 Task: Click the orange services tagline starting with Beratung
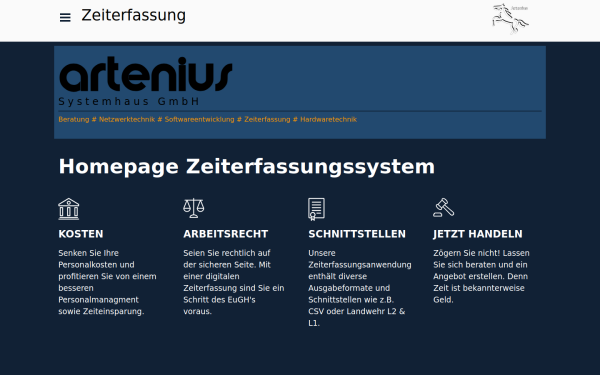pyautogui.click(x=207, y=119)
